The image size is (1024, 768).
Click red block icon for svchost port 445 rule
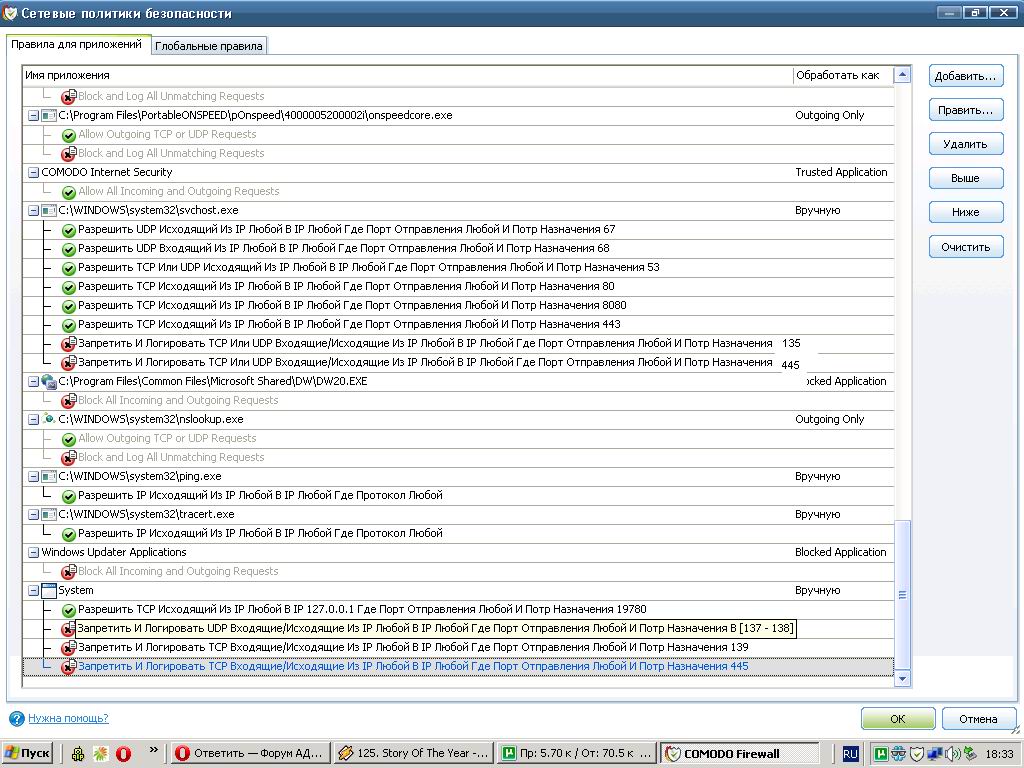[69, 363]
